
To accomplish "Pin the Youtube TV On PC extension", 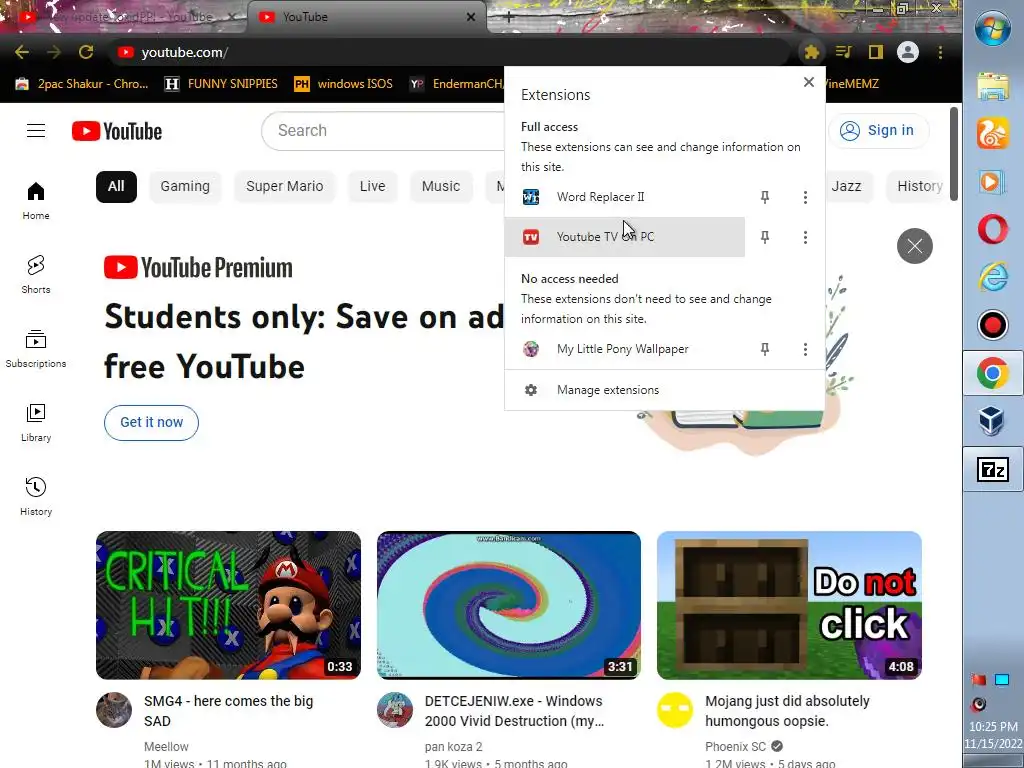I will (765, 237).
